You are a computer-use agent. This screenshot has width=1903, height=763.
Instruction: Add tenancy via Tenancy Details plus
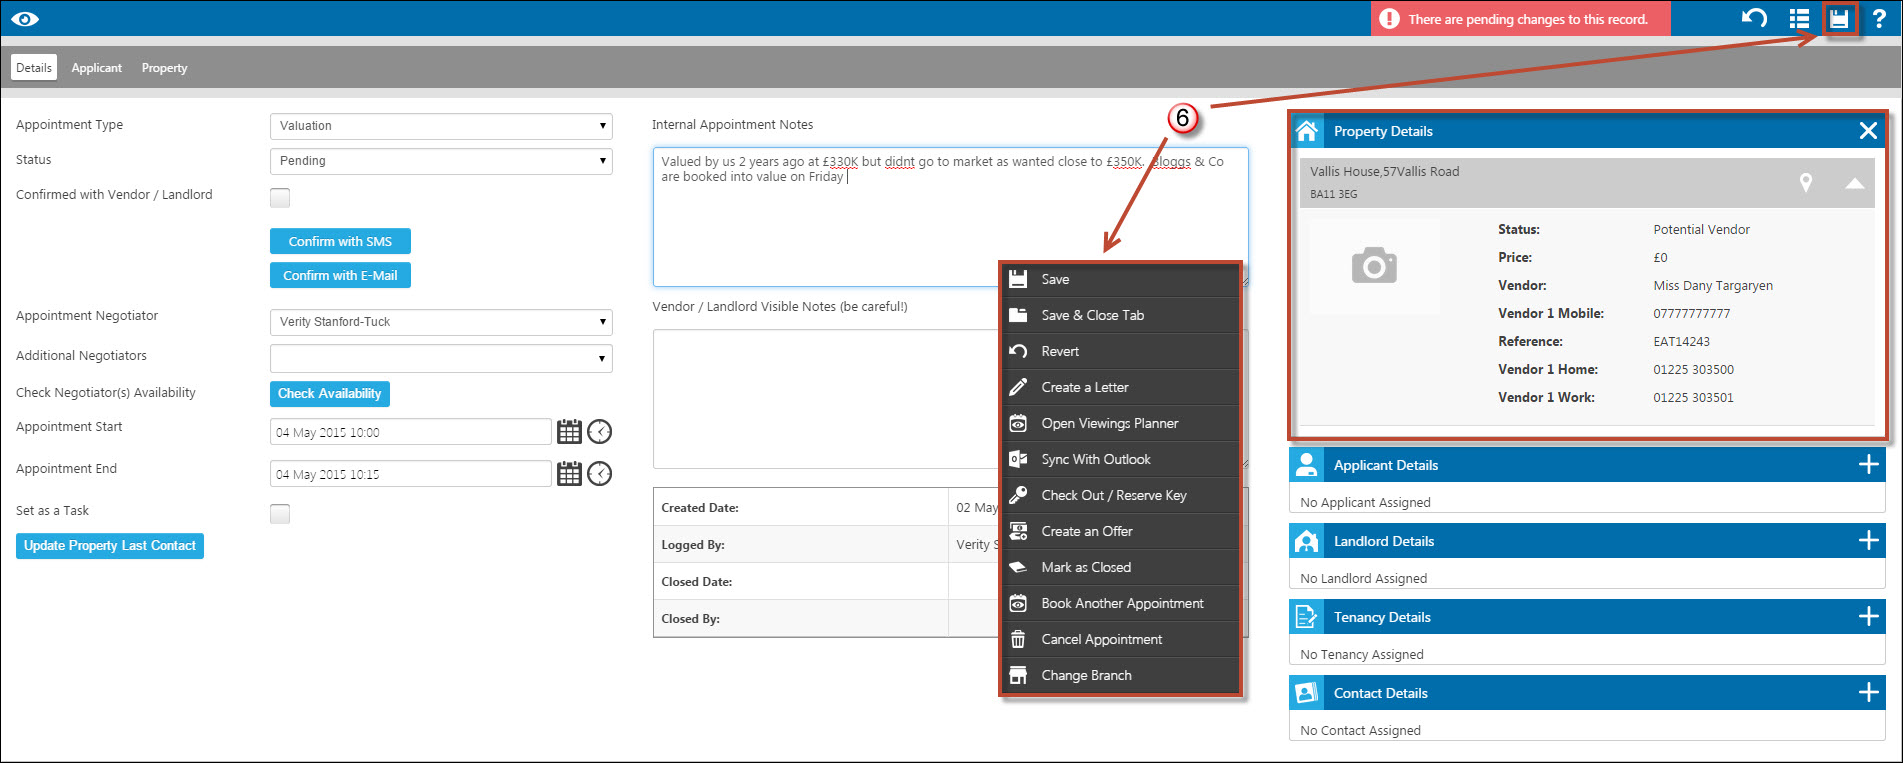pos(1868,617)
